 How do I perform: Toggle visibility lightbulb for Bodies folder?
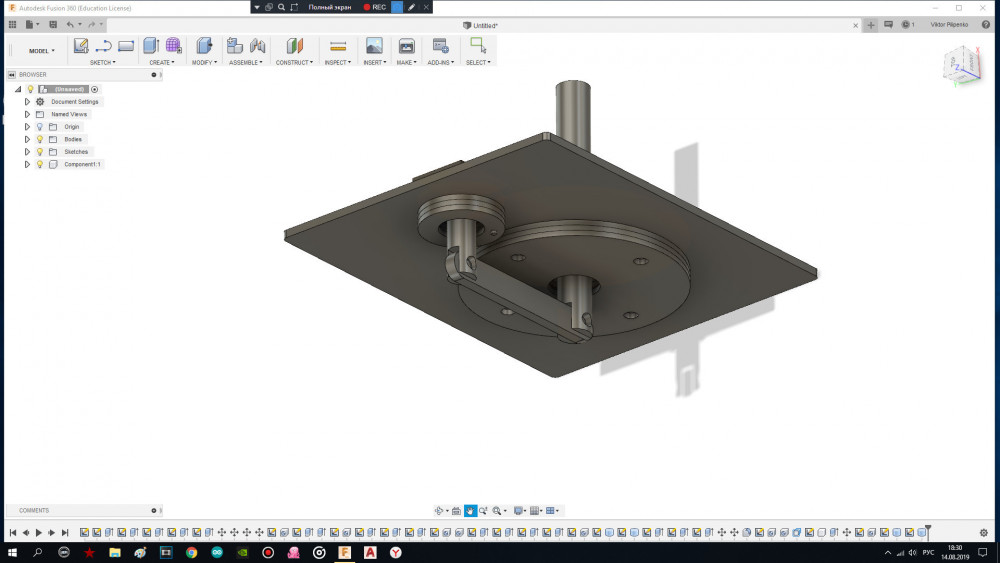point(40,139)
